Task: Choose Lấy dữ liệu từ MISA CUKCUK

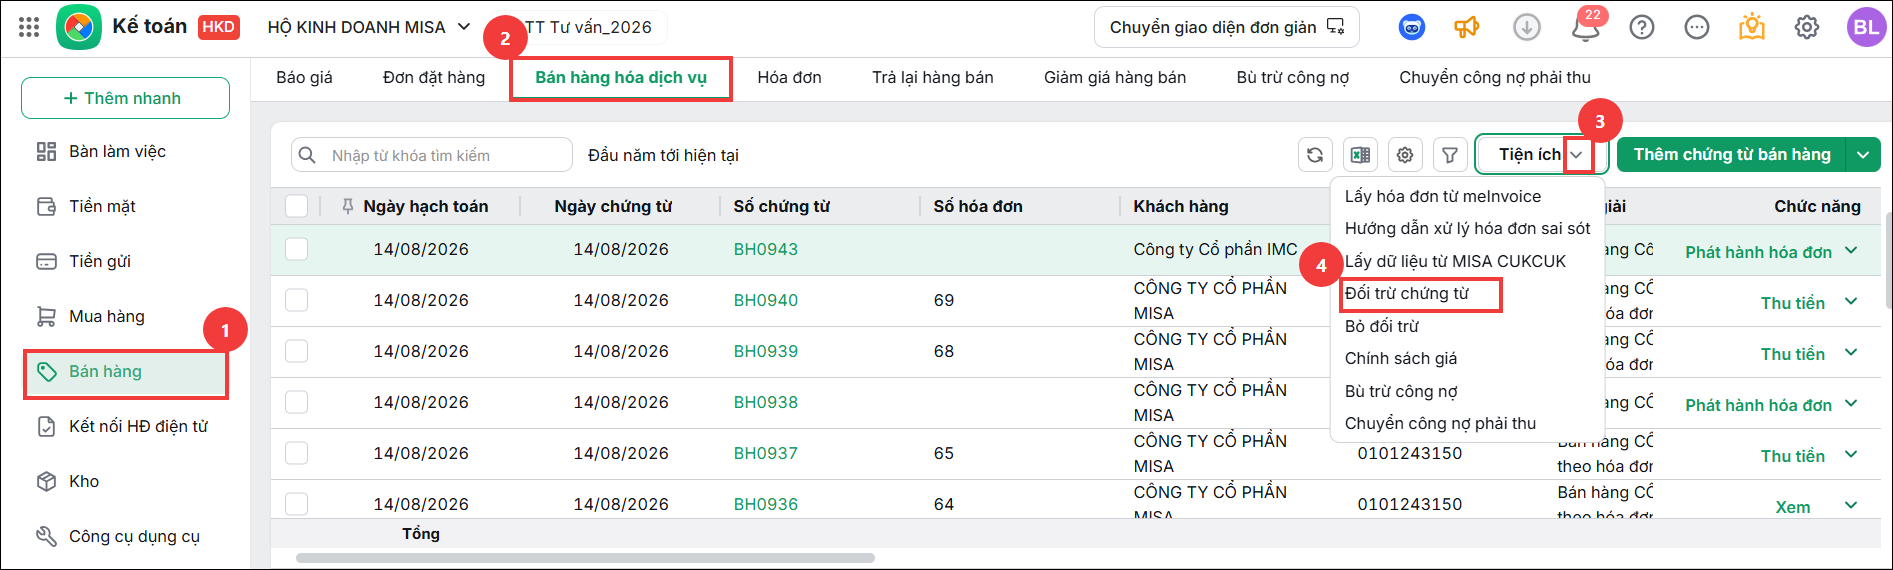Action: (x=1456, y=262)
